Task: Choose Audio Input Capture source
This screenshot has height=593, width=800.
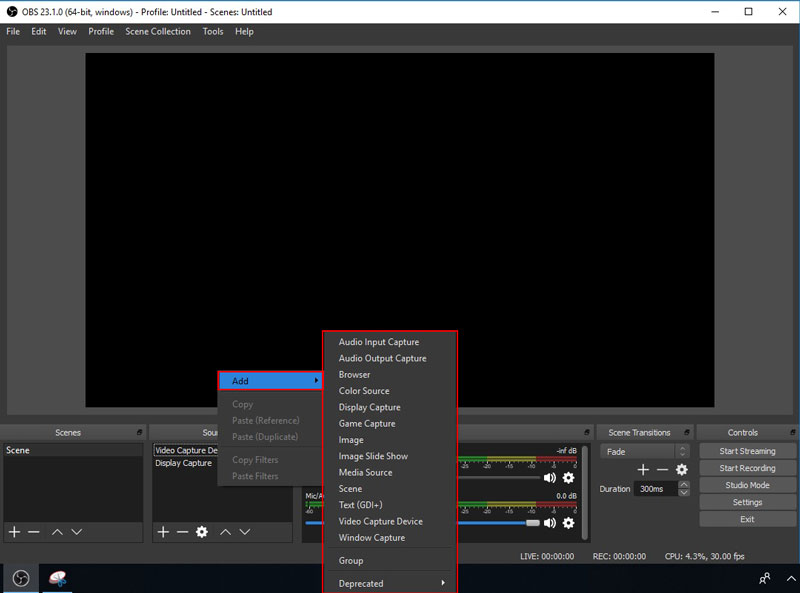Action: 390,342
